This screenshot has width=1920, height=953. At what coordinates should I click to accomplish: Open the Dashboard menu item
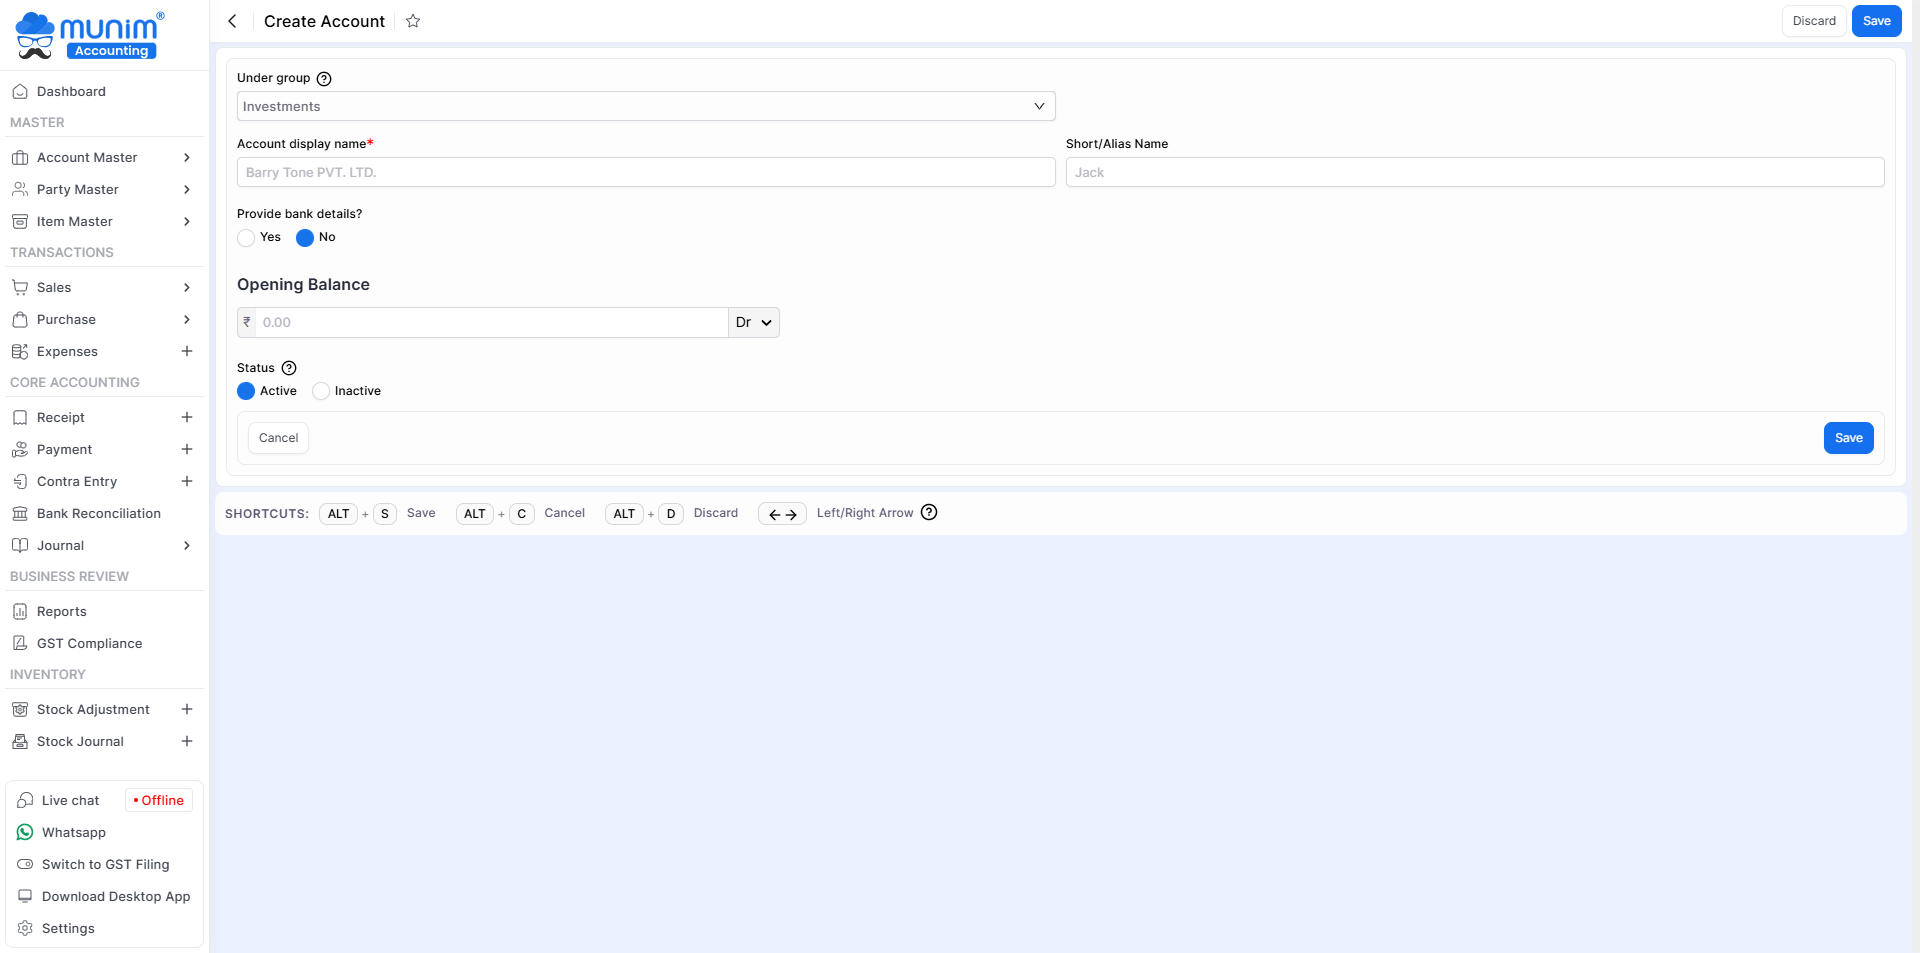[71, 91]
